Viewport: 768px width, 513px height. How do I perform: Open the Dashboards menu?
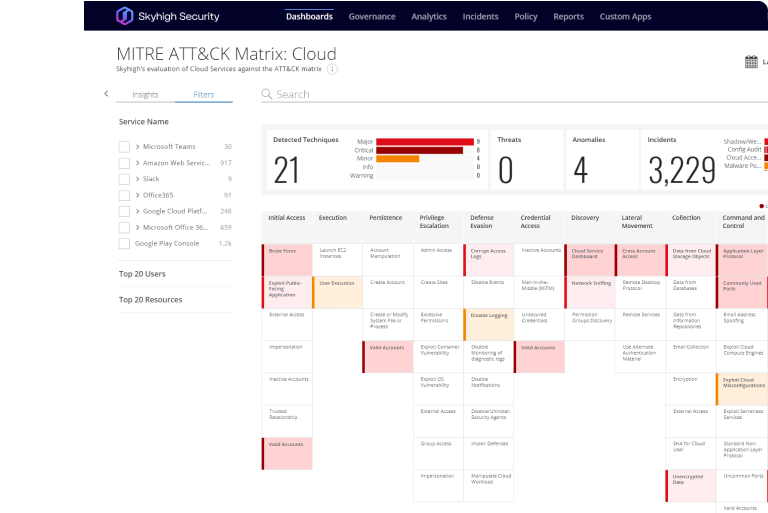pyautogui.click(x=309, y=16)
